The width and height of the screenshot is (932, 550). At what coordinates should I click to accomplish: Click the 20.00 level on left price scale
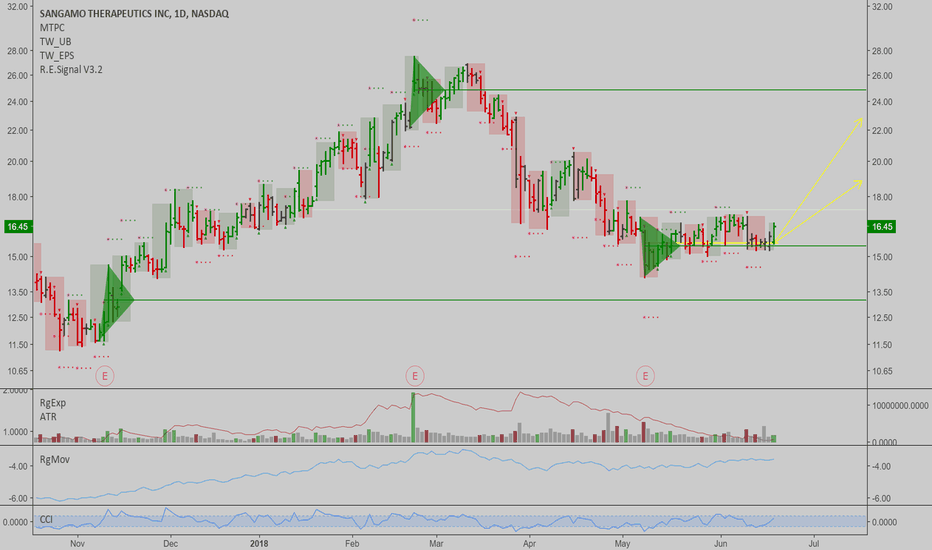click(x=17, y=162)
